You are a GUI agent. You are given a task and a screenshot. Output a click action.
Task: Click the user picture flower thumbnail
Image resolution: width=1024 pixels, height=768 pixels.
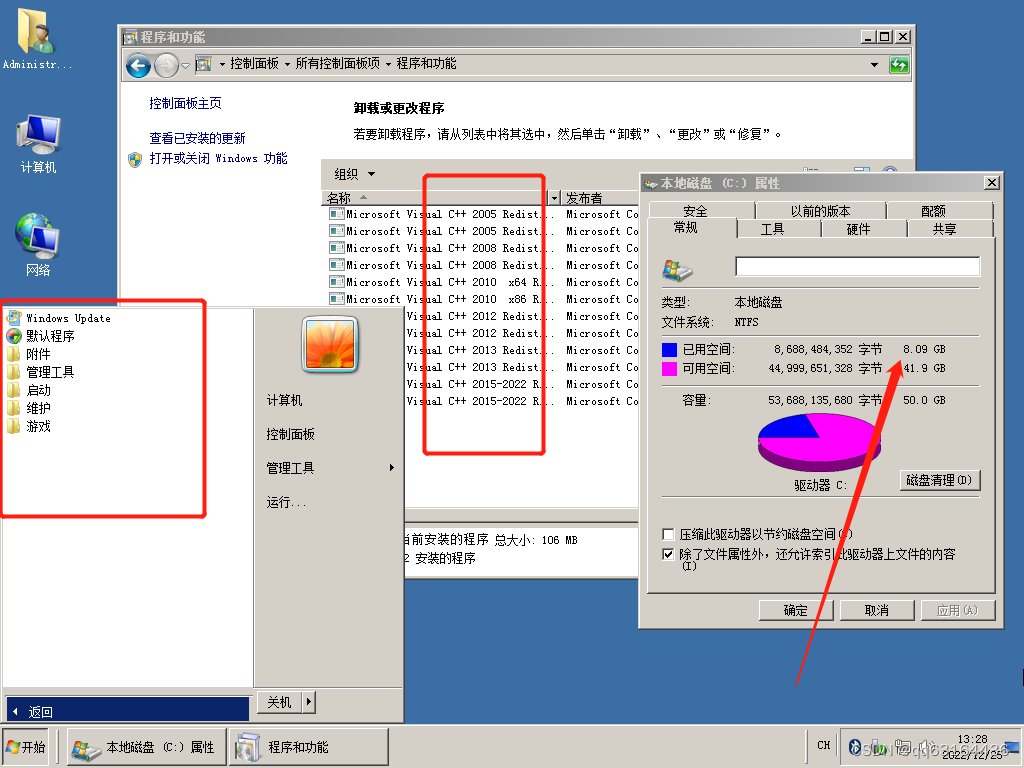click(x=330, y=344)
